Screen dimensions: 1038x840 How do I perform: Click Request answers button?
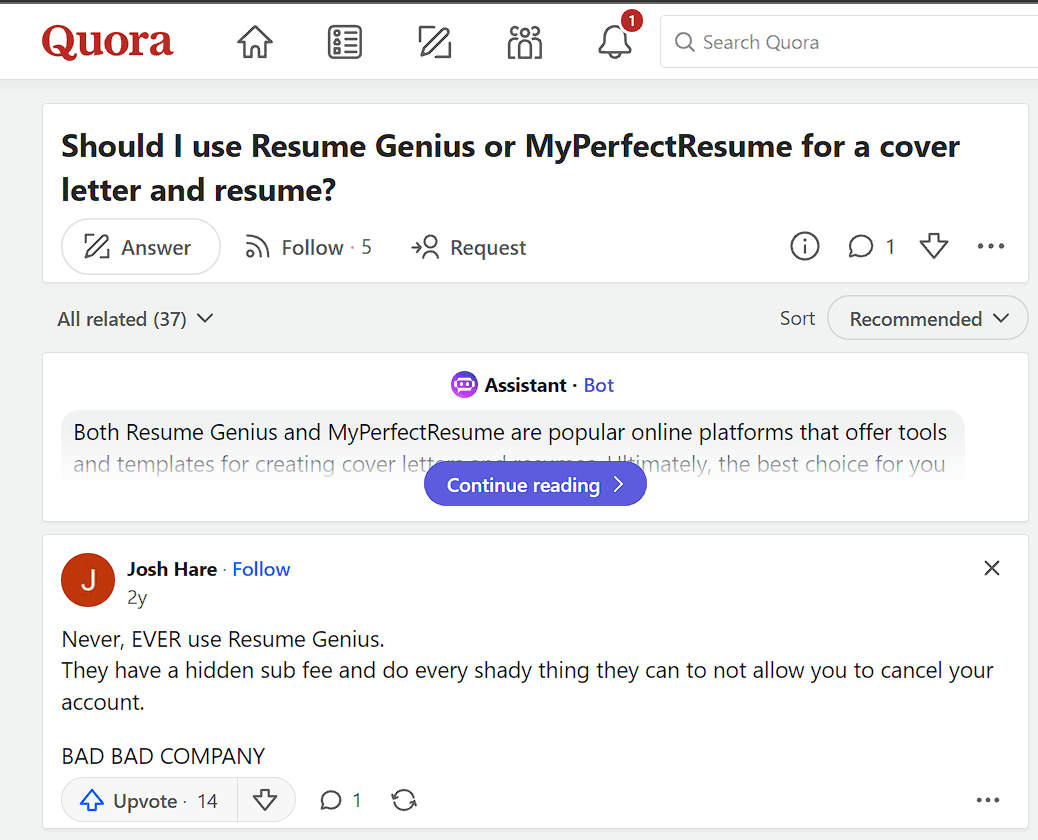click(469, 247)
